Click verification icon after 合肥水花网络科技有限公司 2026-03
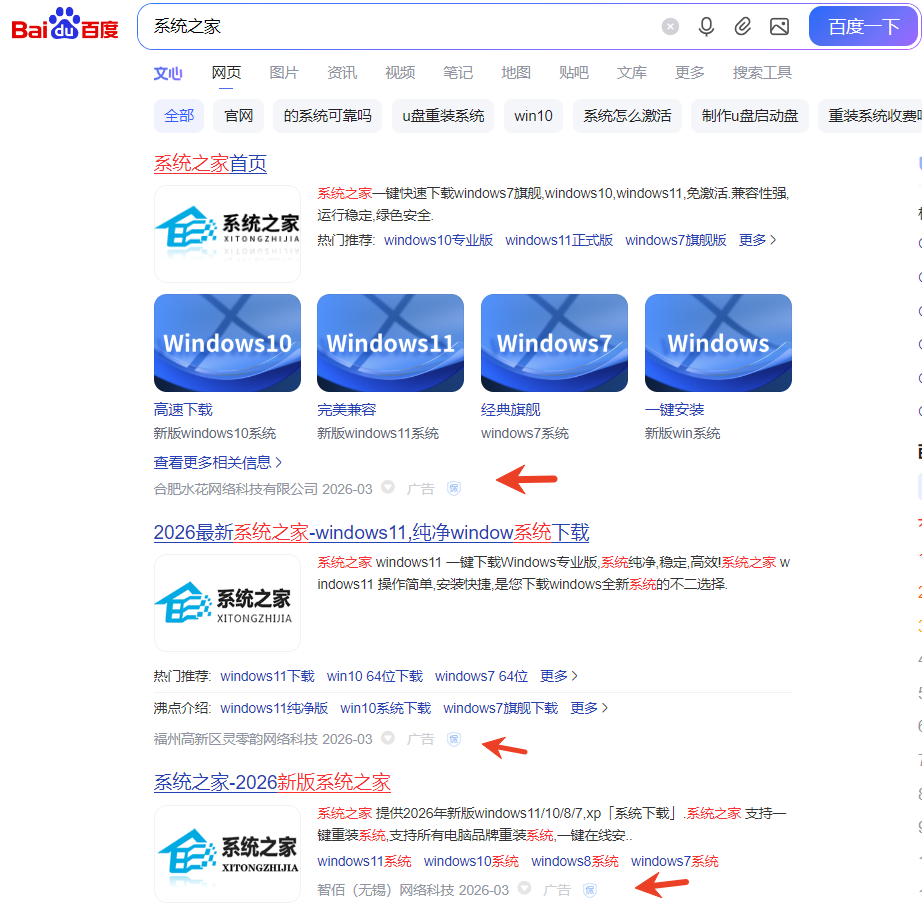The height and width of the screenshot is (907, 922). [387, 487]
